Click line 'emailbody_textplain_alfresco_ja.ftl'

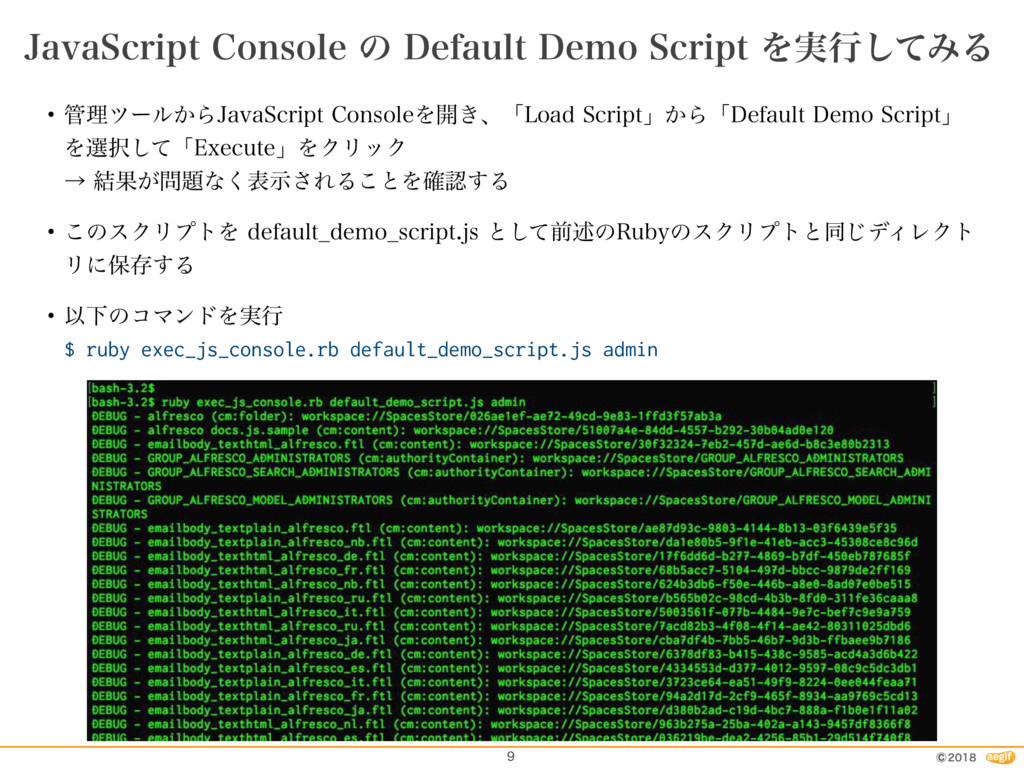504,710
